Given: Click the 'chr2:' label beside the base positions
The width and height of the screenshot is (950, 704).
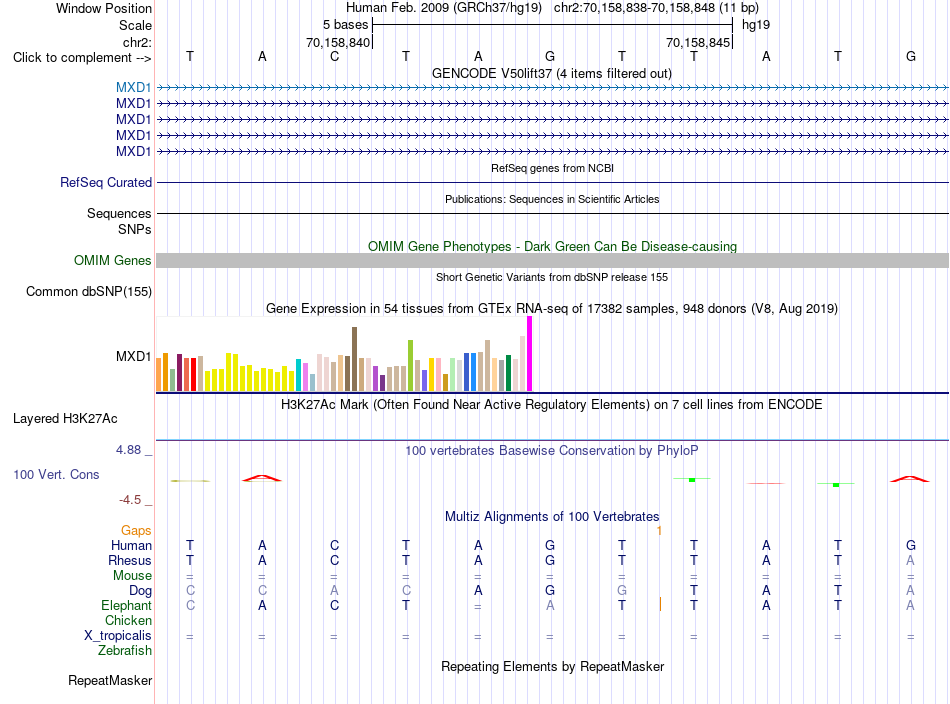Looking at the screenshot, I should [x=138, y=42].
